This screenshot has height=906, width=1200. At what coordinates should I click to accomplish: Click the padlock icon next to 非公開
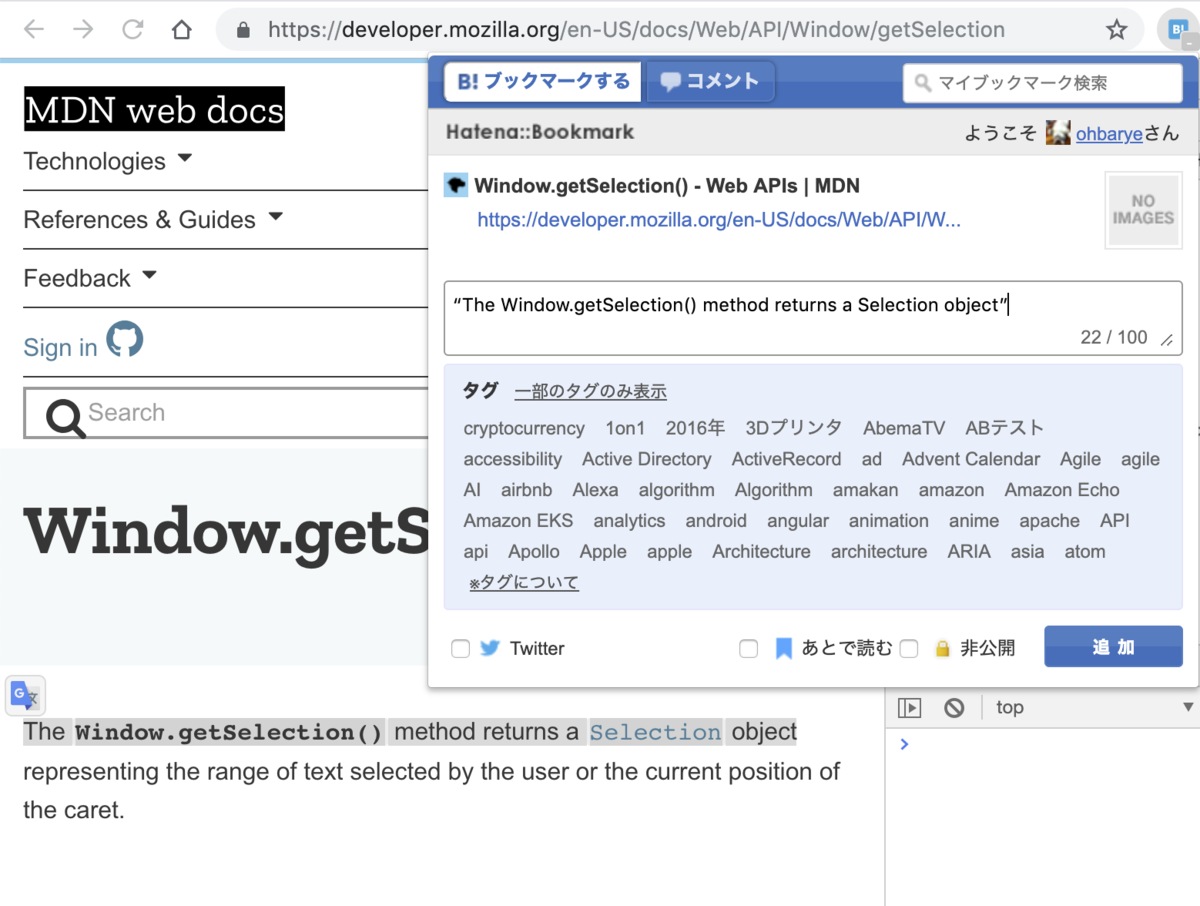[942, 649]
